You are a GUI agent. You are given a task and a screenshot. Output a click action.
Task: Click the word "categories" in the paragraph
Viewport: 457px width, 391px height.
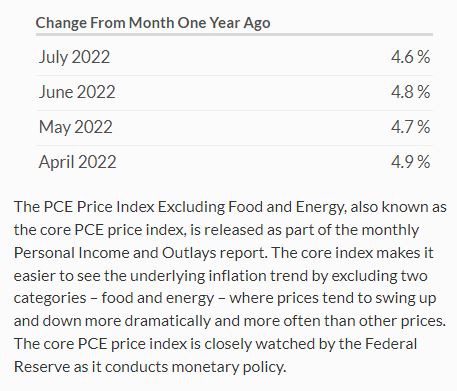click(x=50, y=298)
